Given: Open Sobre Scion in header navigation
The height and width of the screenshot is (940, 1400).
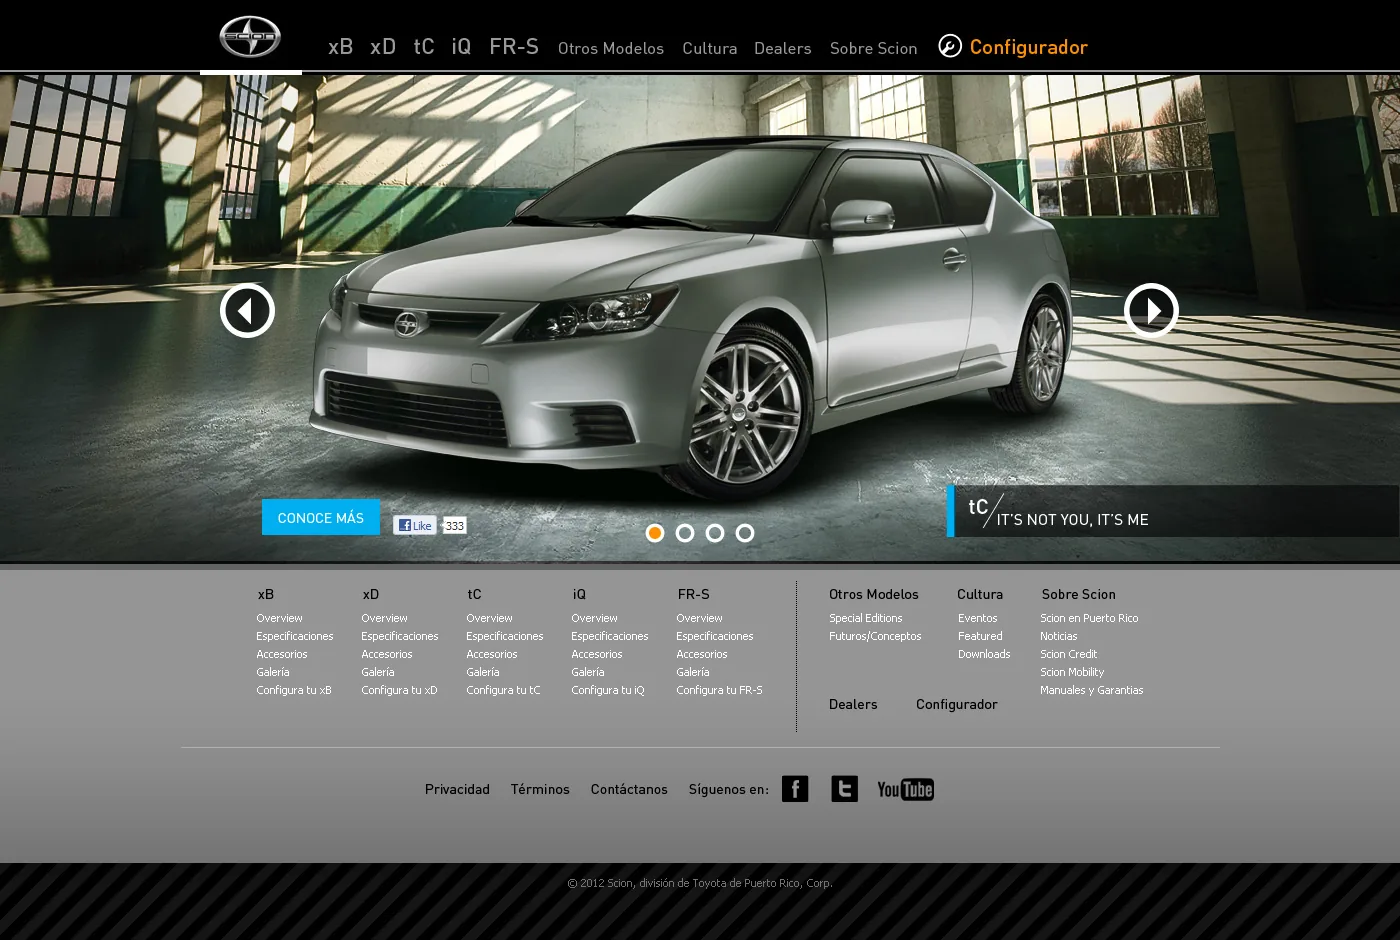Looking at the screenshot, I should (874, 48).
